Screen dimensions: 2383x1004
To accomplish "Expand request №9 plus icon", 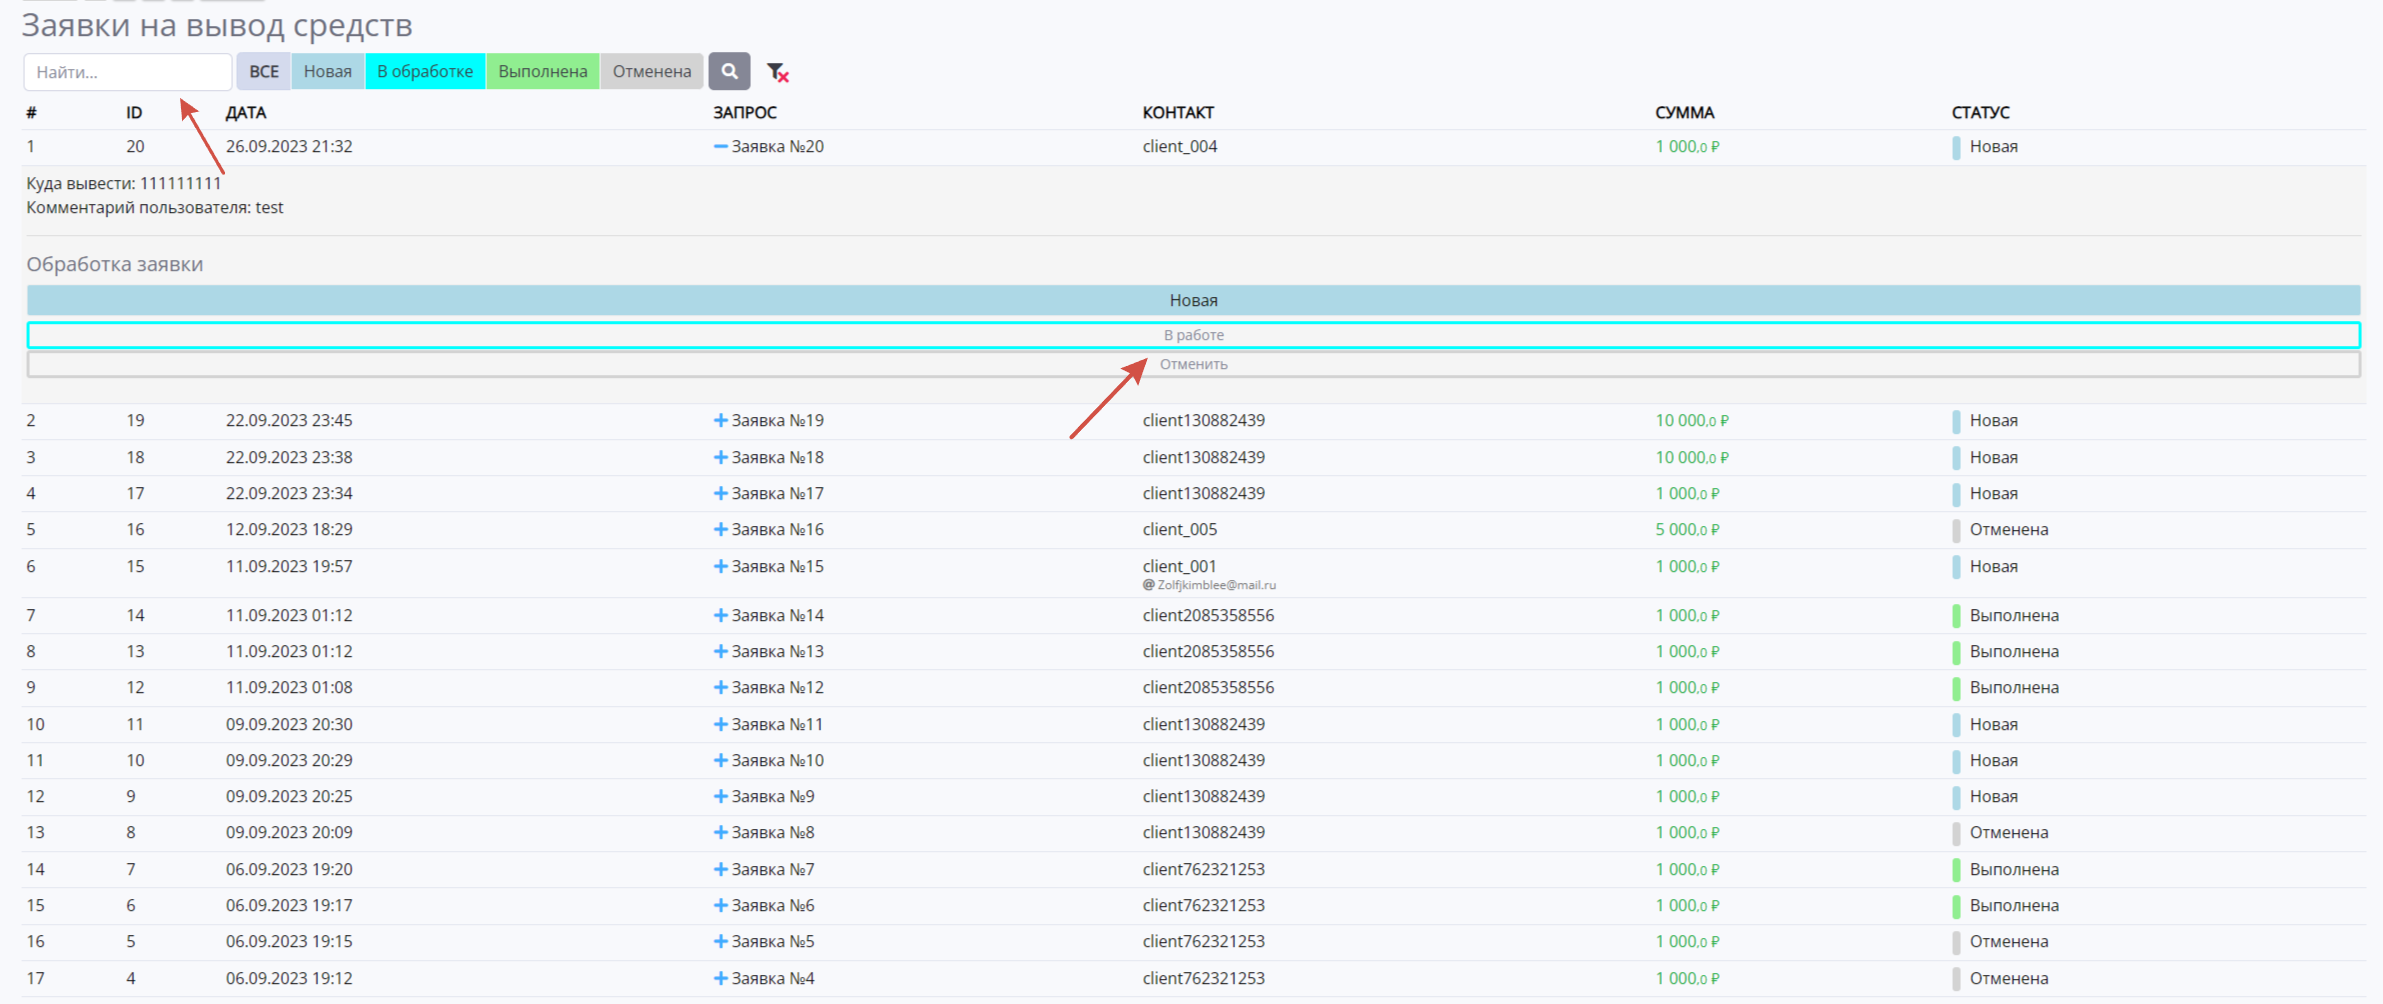I will click(720, 797).
